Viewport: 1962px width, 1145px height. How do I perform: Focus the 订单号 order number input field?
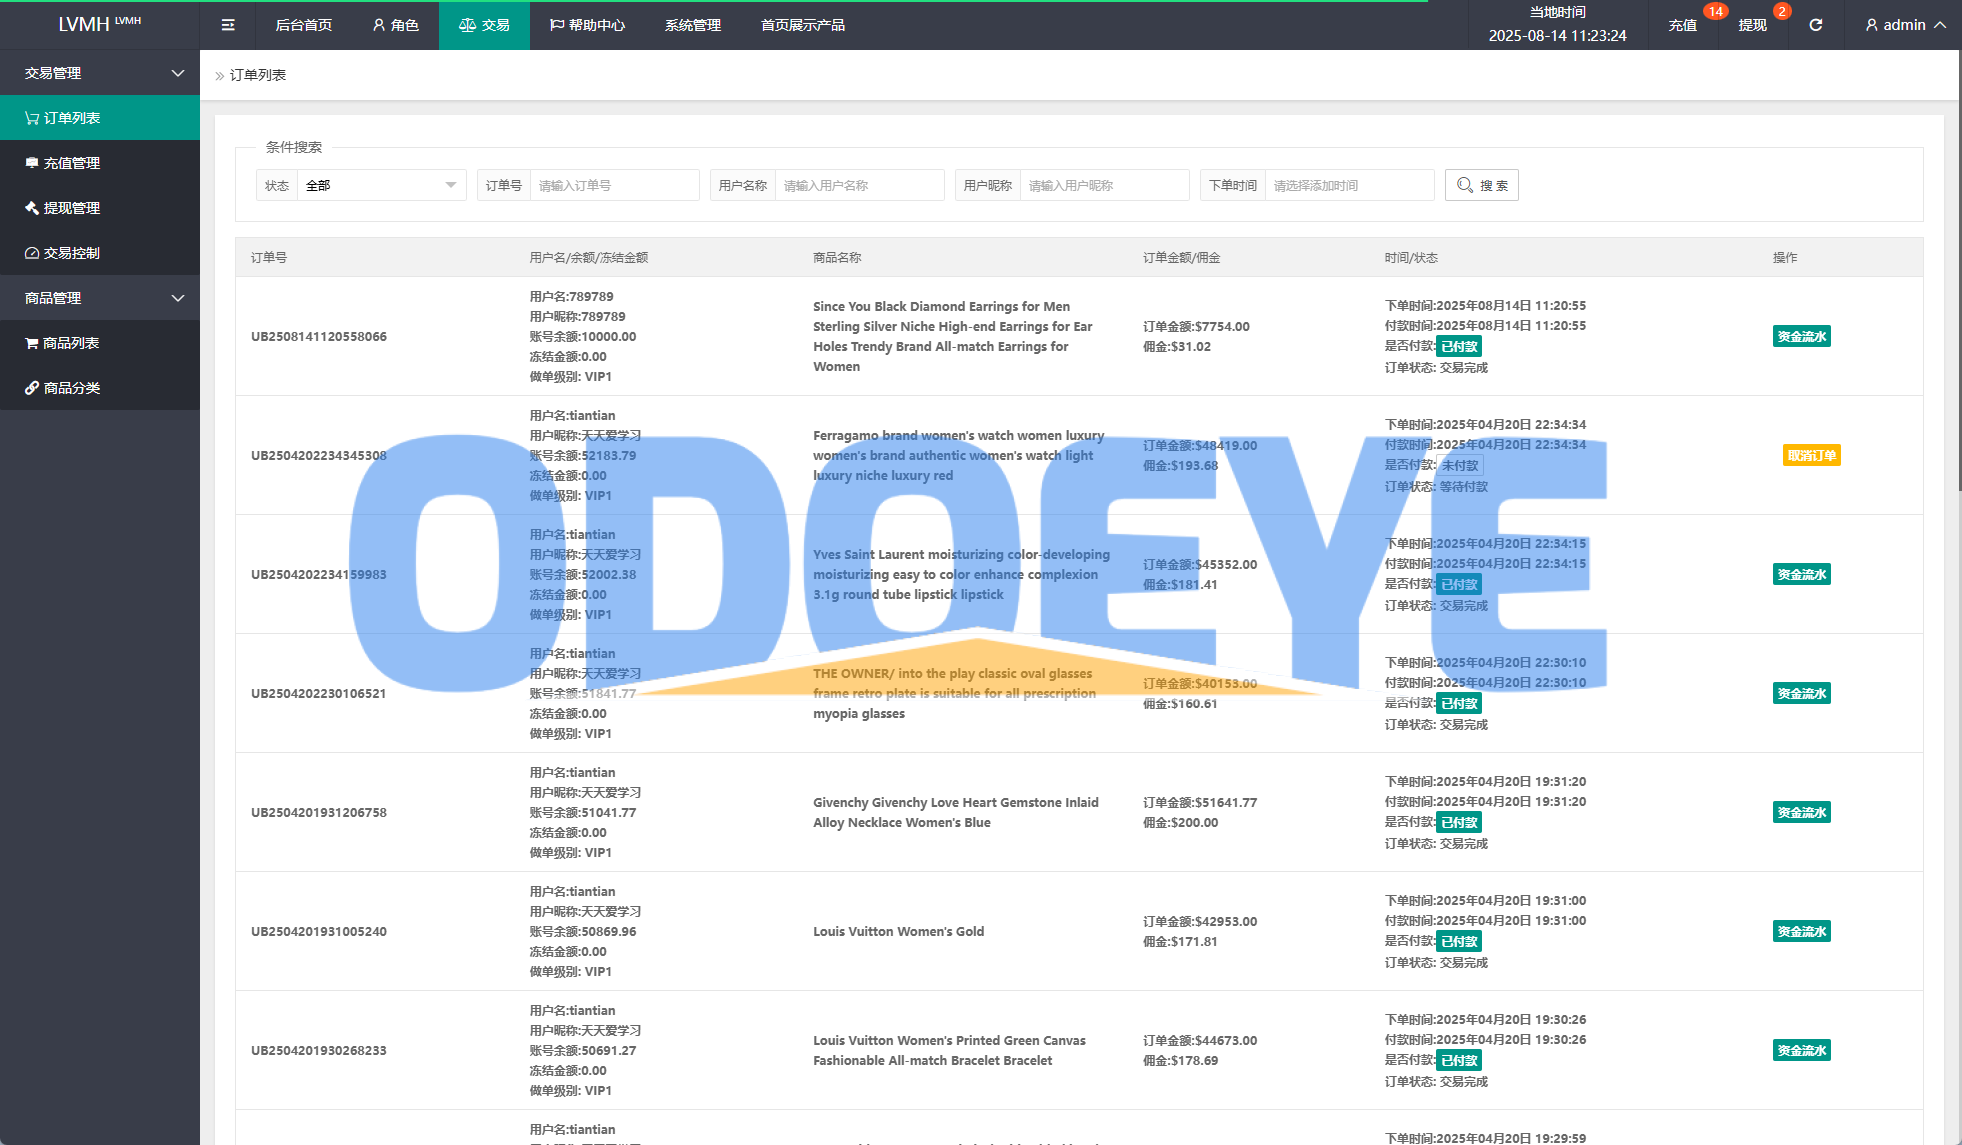tap(614, 185)
